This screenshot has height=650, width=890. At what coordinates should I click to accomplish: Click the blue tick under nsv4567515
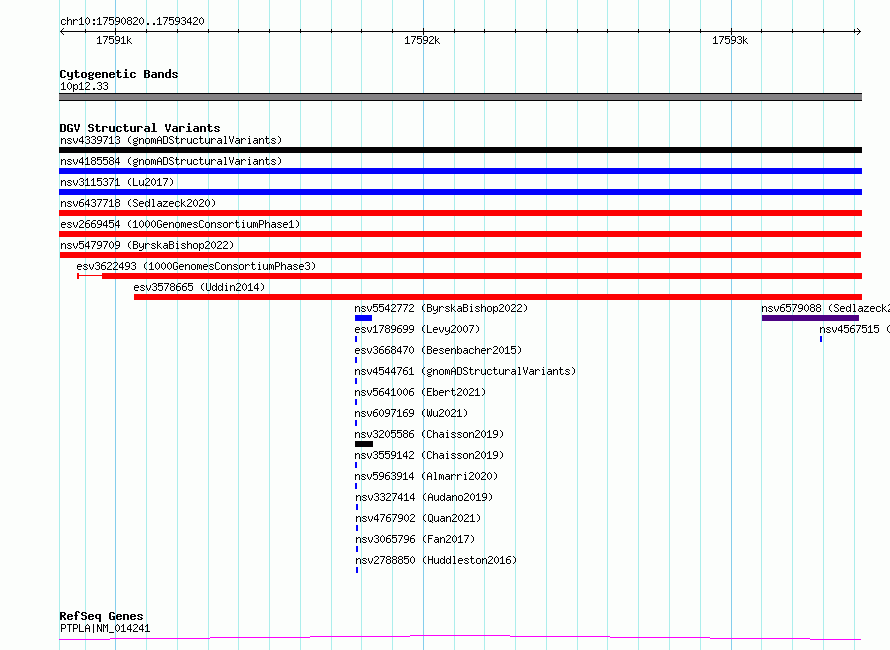[x=821, y=339]
